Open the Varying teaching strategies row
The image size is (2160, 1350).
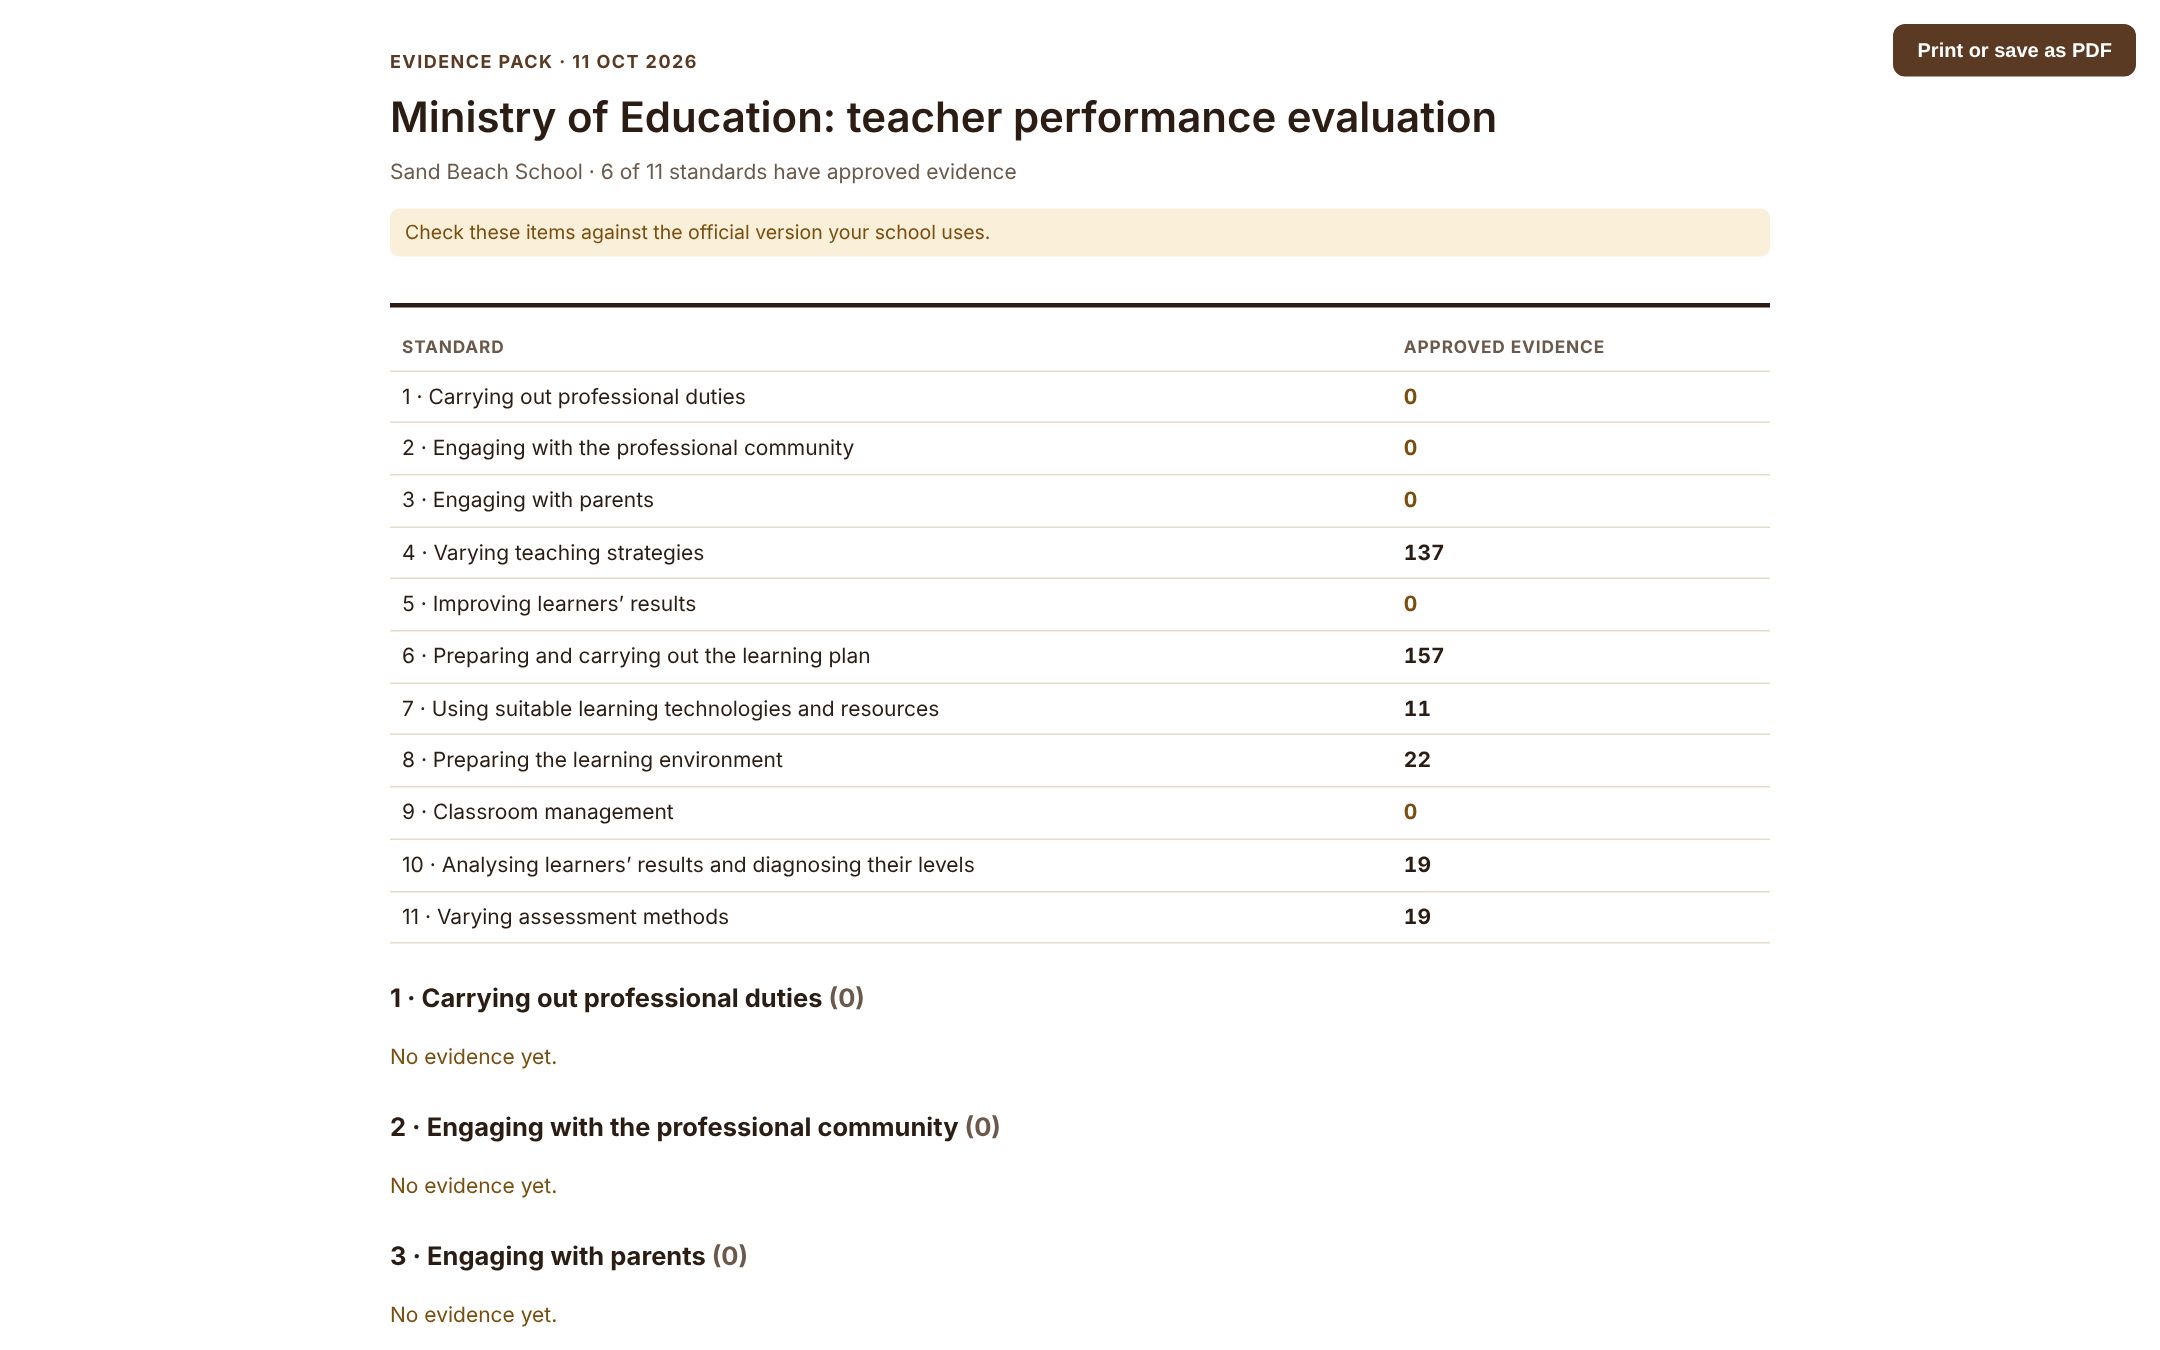point(1079,553)
